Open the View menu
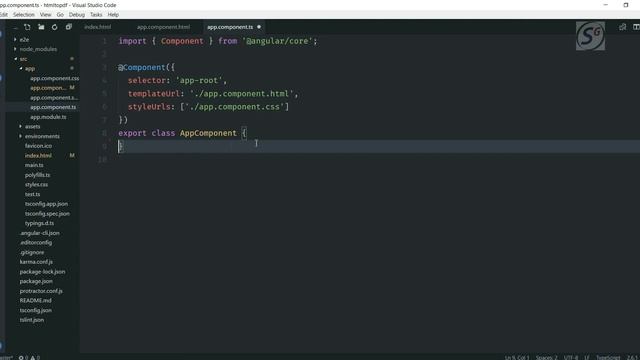This screenshot has height=360, width=640. click(x=45, y=15)
